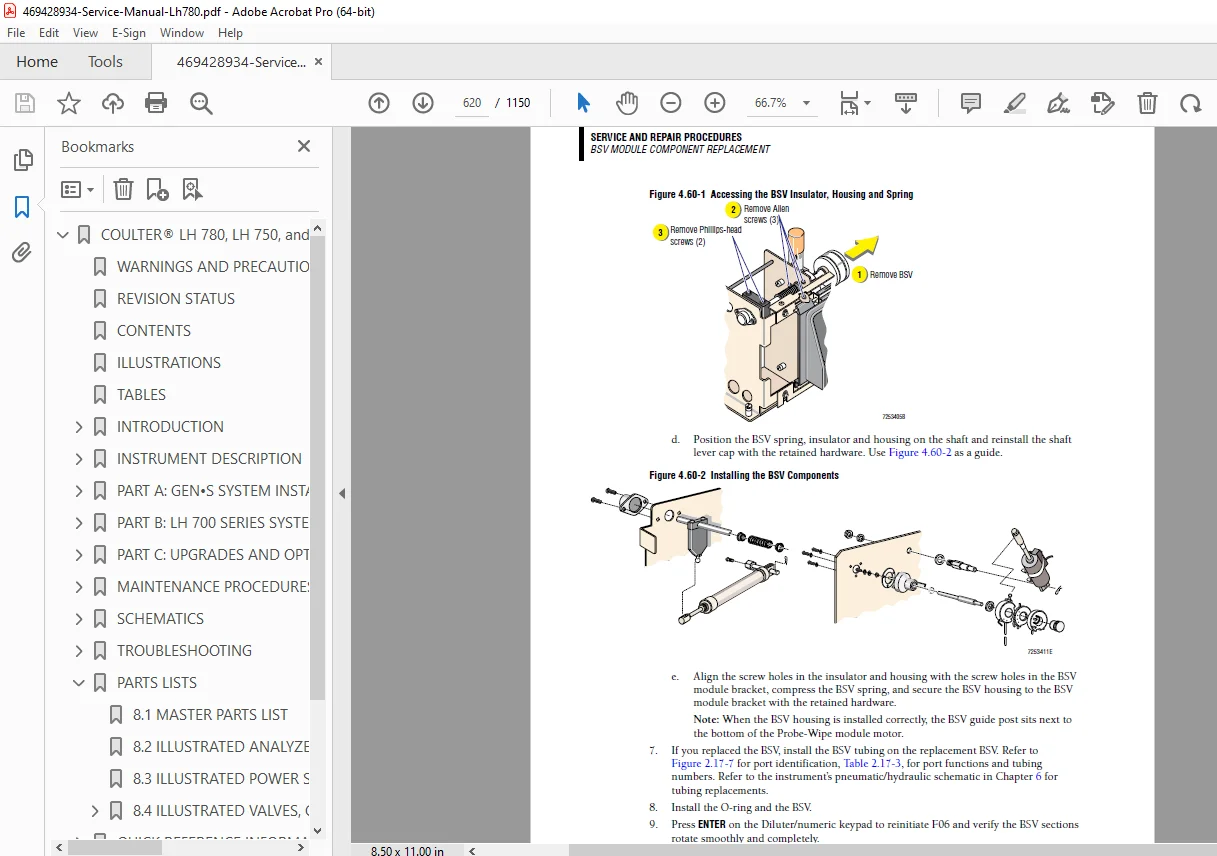Add a new bookmark icon
1217x856 pixels.
157,189
